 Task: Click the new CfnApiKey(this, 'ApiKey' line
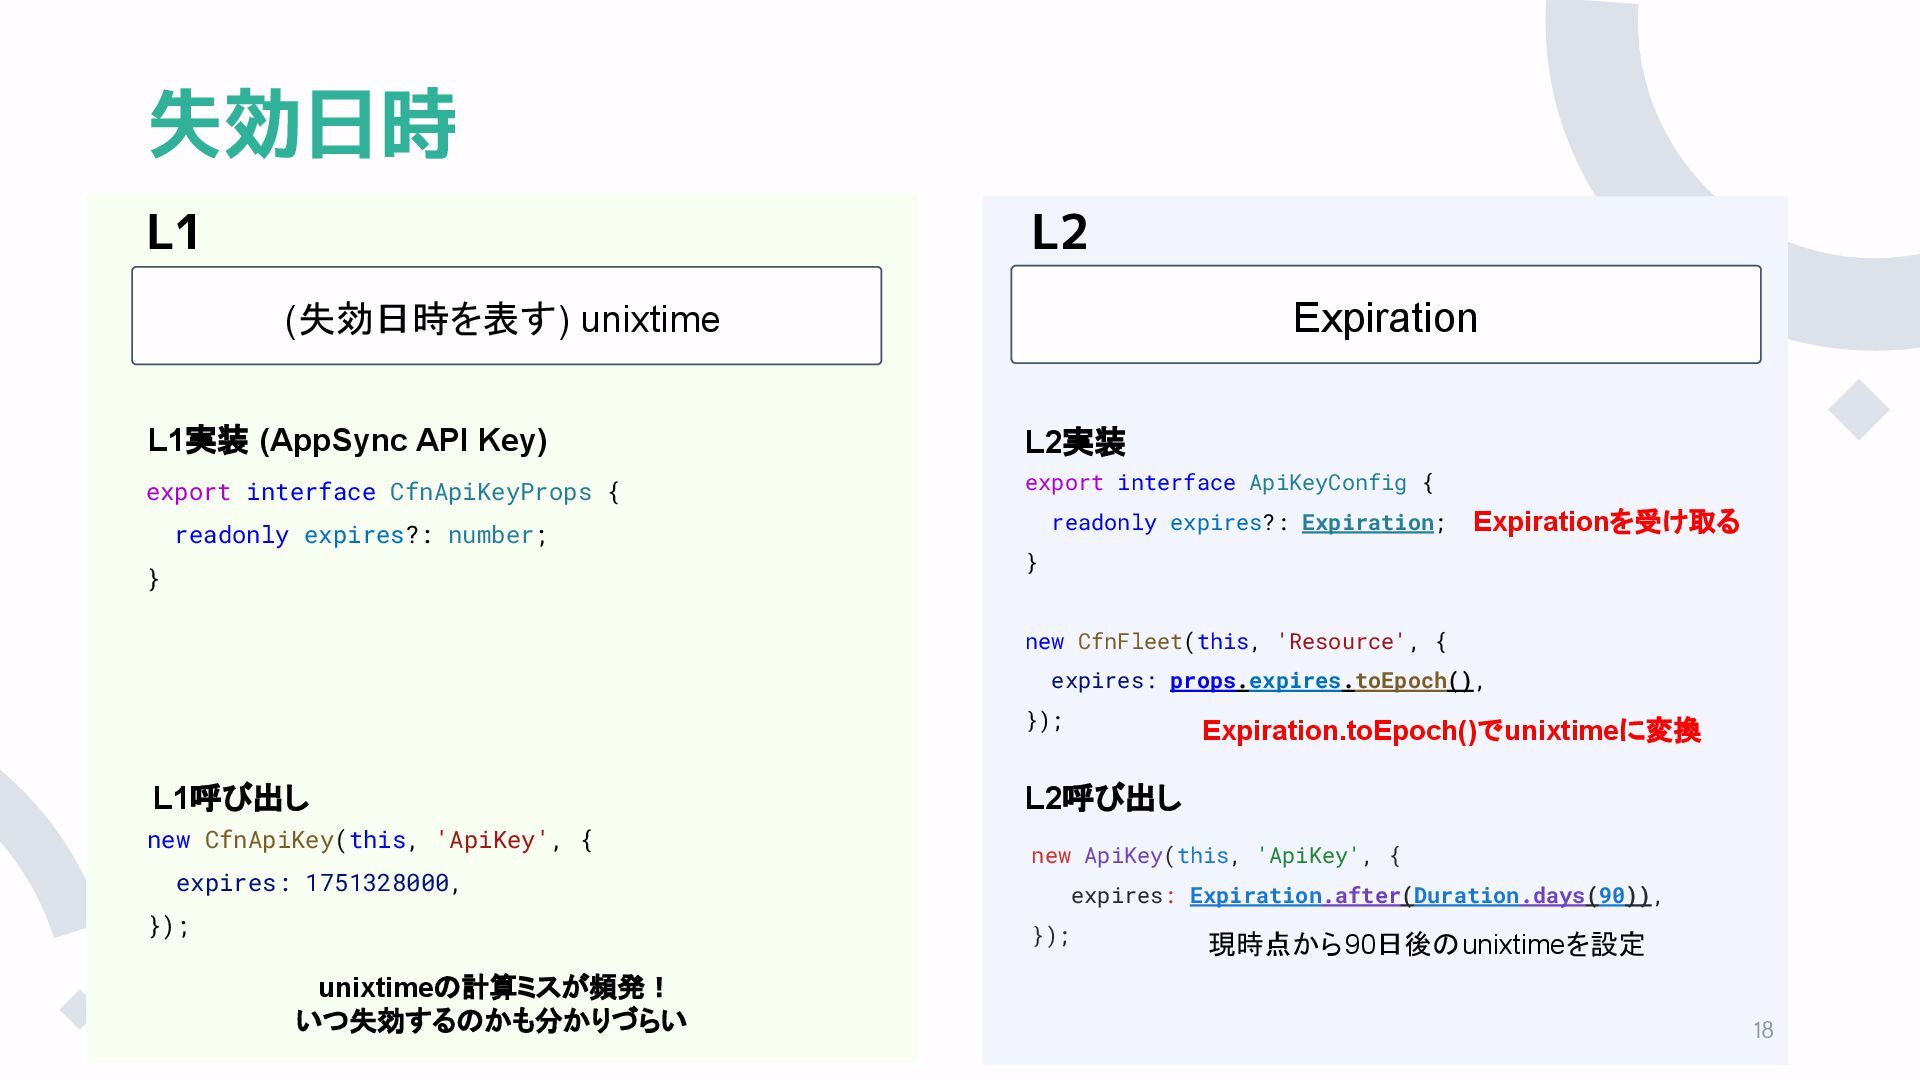pos(370,840)
